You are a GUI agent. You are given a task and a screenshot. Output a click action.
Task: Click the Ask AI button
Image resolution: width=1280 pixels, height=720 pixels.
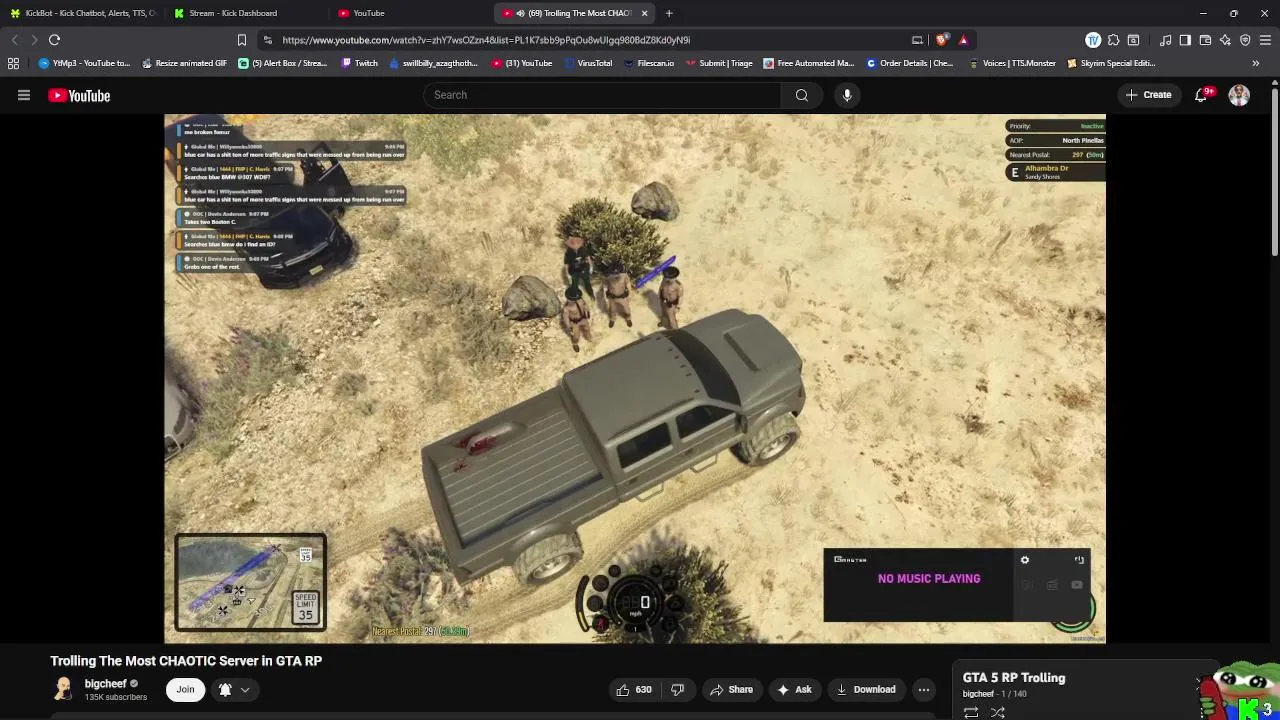794,690
